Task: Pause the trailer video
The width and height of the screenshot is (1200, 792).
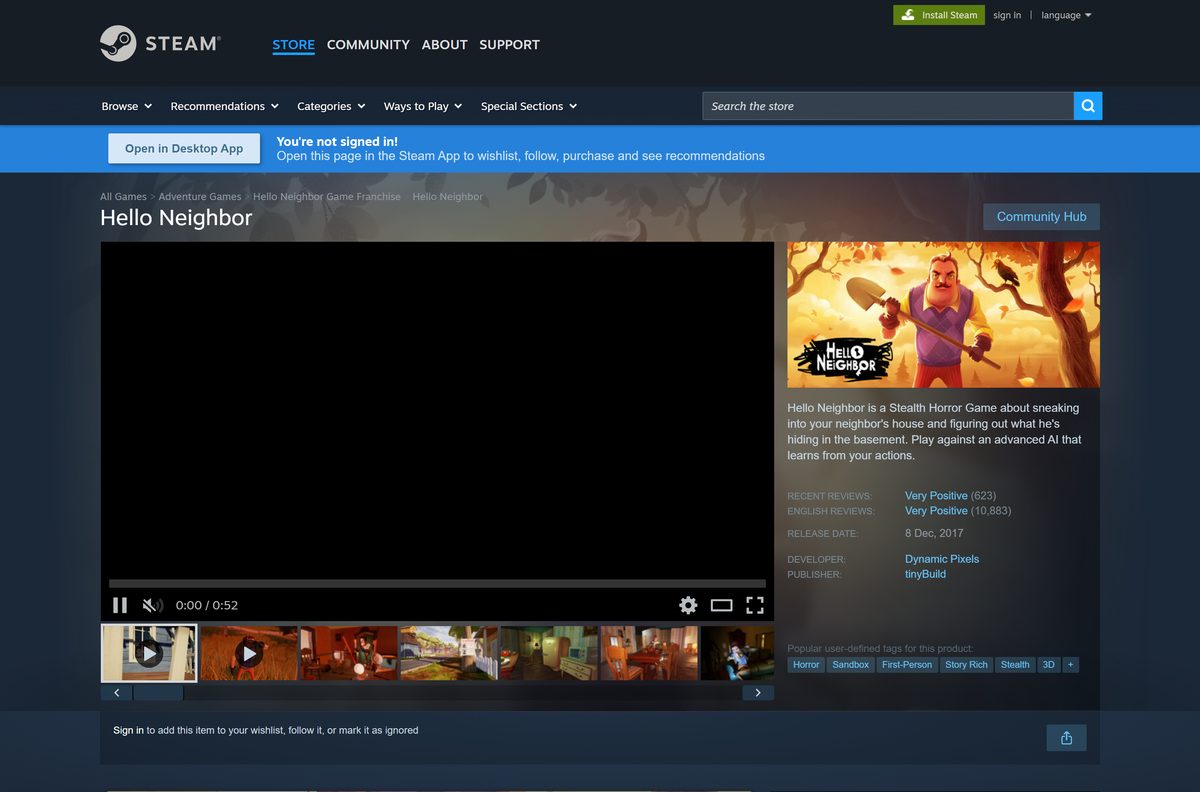Action: (x=120, y=605)
